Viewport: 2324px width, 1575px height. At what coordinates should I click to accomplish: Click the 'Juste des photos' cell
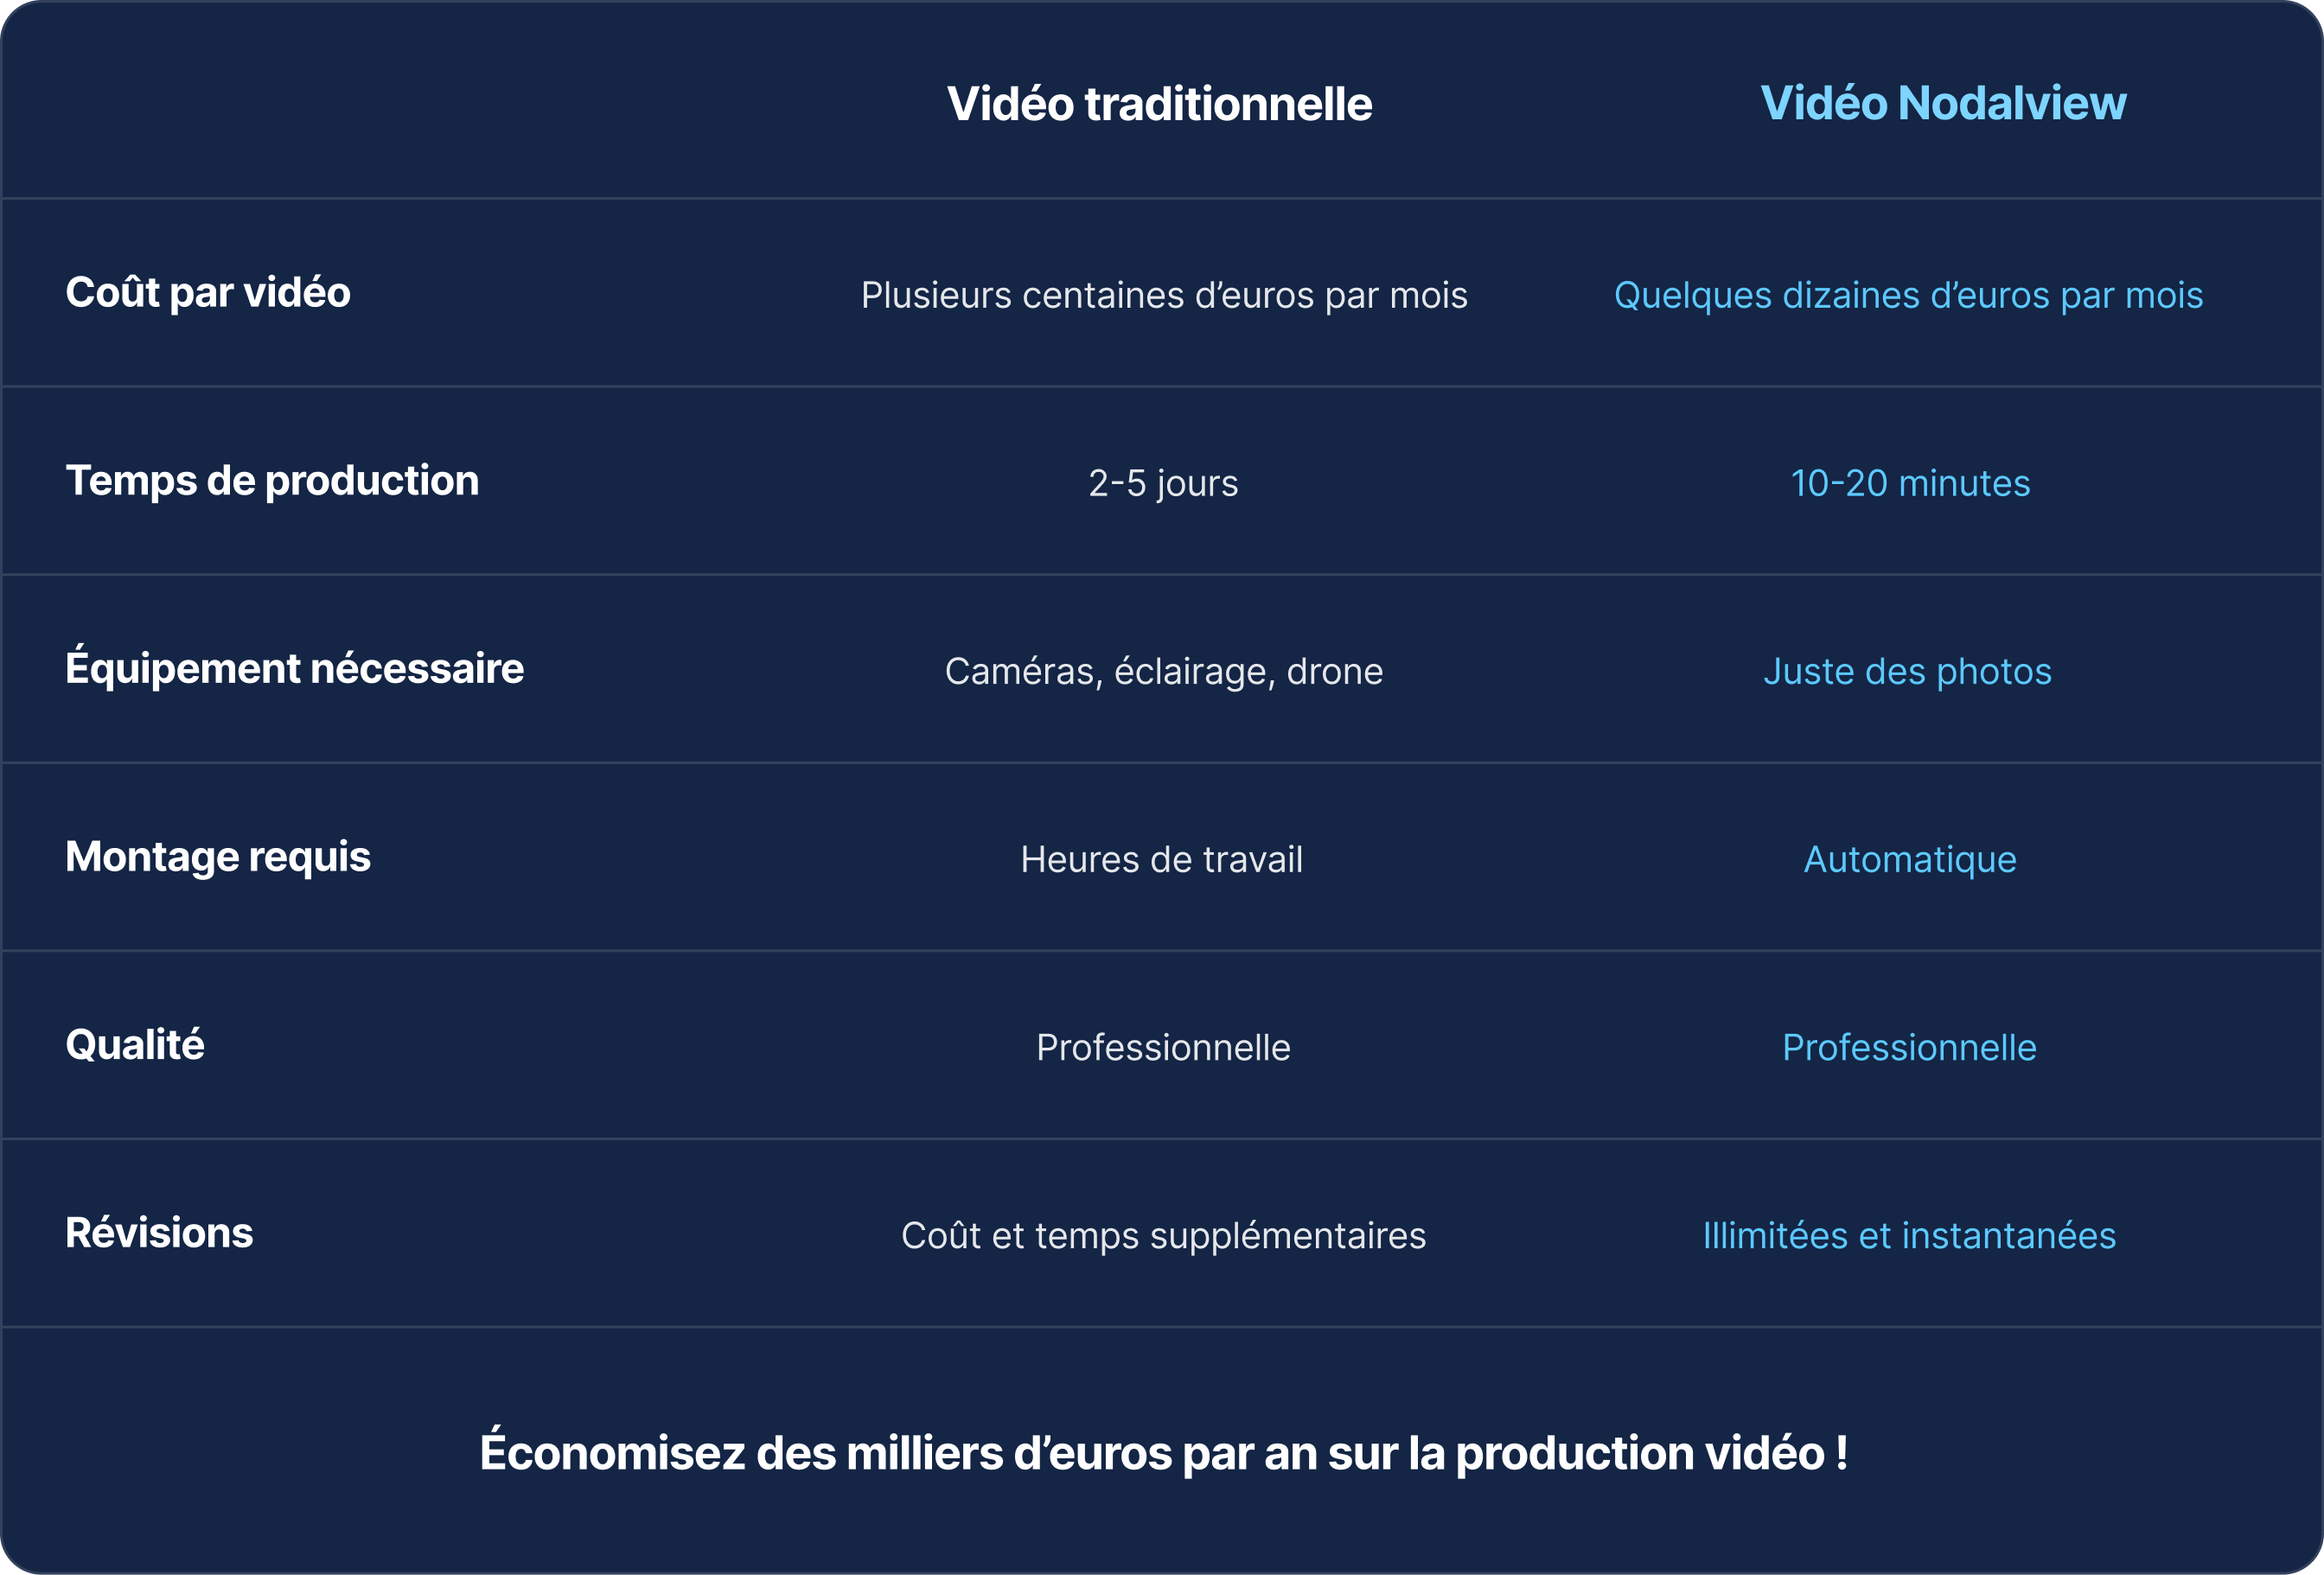click(1907, 671)
